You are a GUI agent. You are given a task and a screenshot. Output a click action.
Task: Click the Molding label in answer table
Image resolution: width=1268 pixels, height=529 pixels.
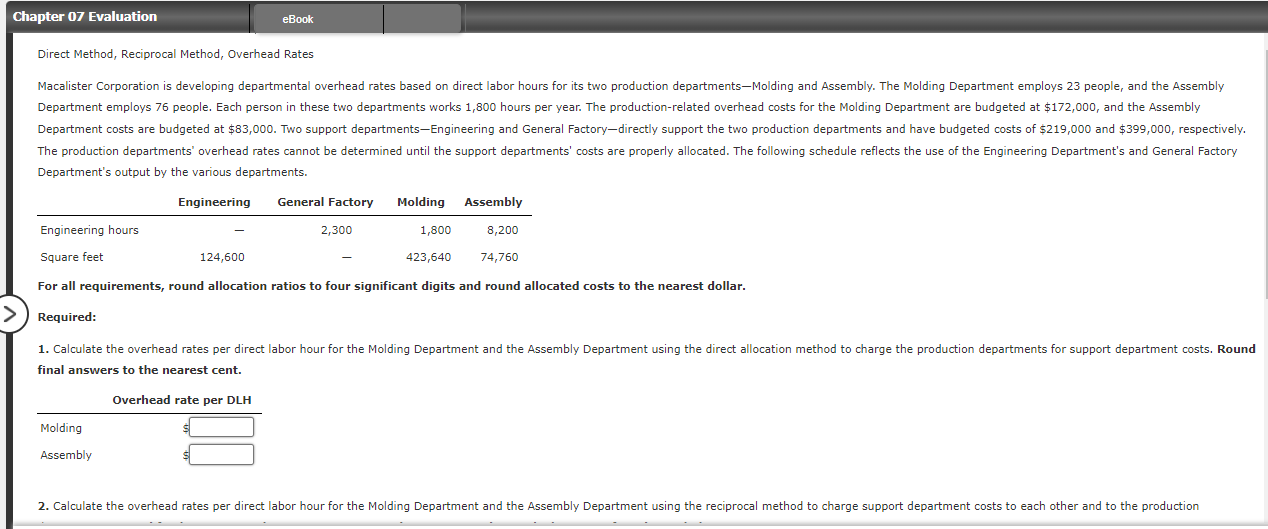61,428
